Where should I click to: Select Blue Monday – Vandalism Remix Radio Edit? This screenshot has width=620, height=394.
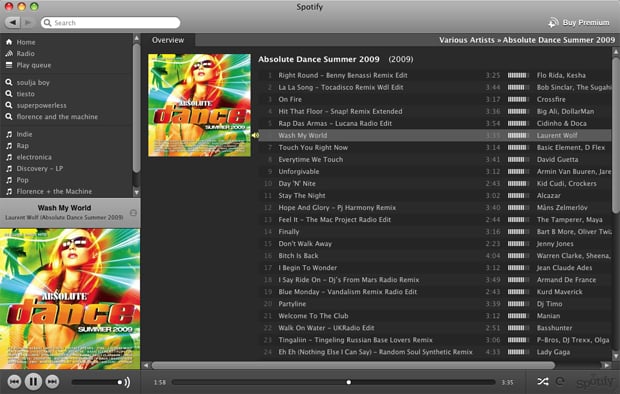[x=348, y=292]
